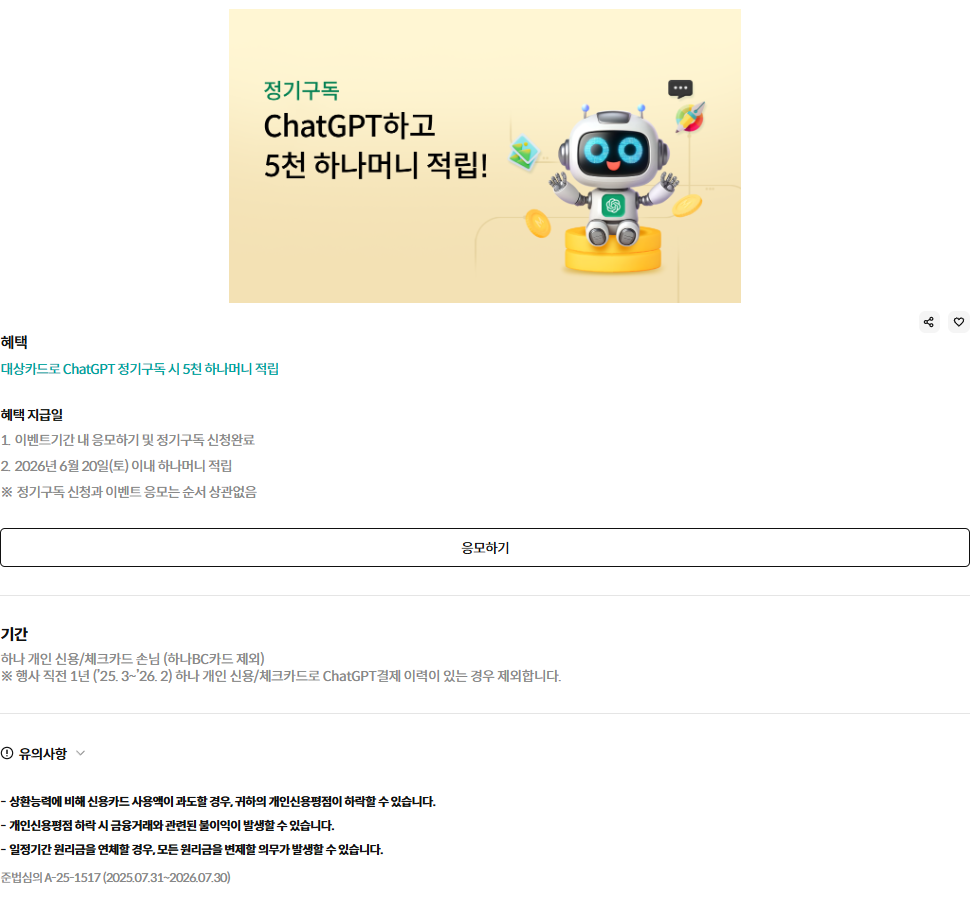Expand the 유의사항 chevron arrow

80,753
